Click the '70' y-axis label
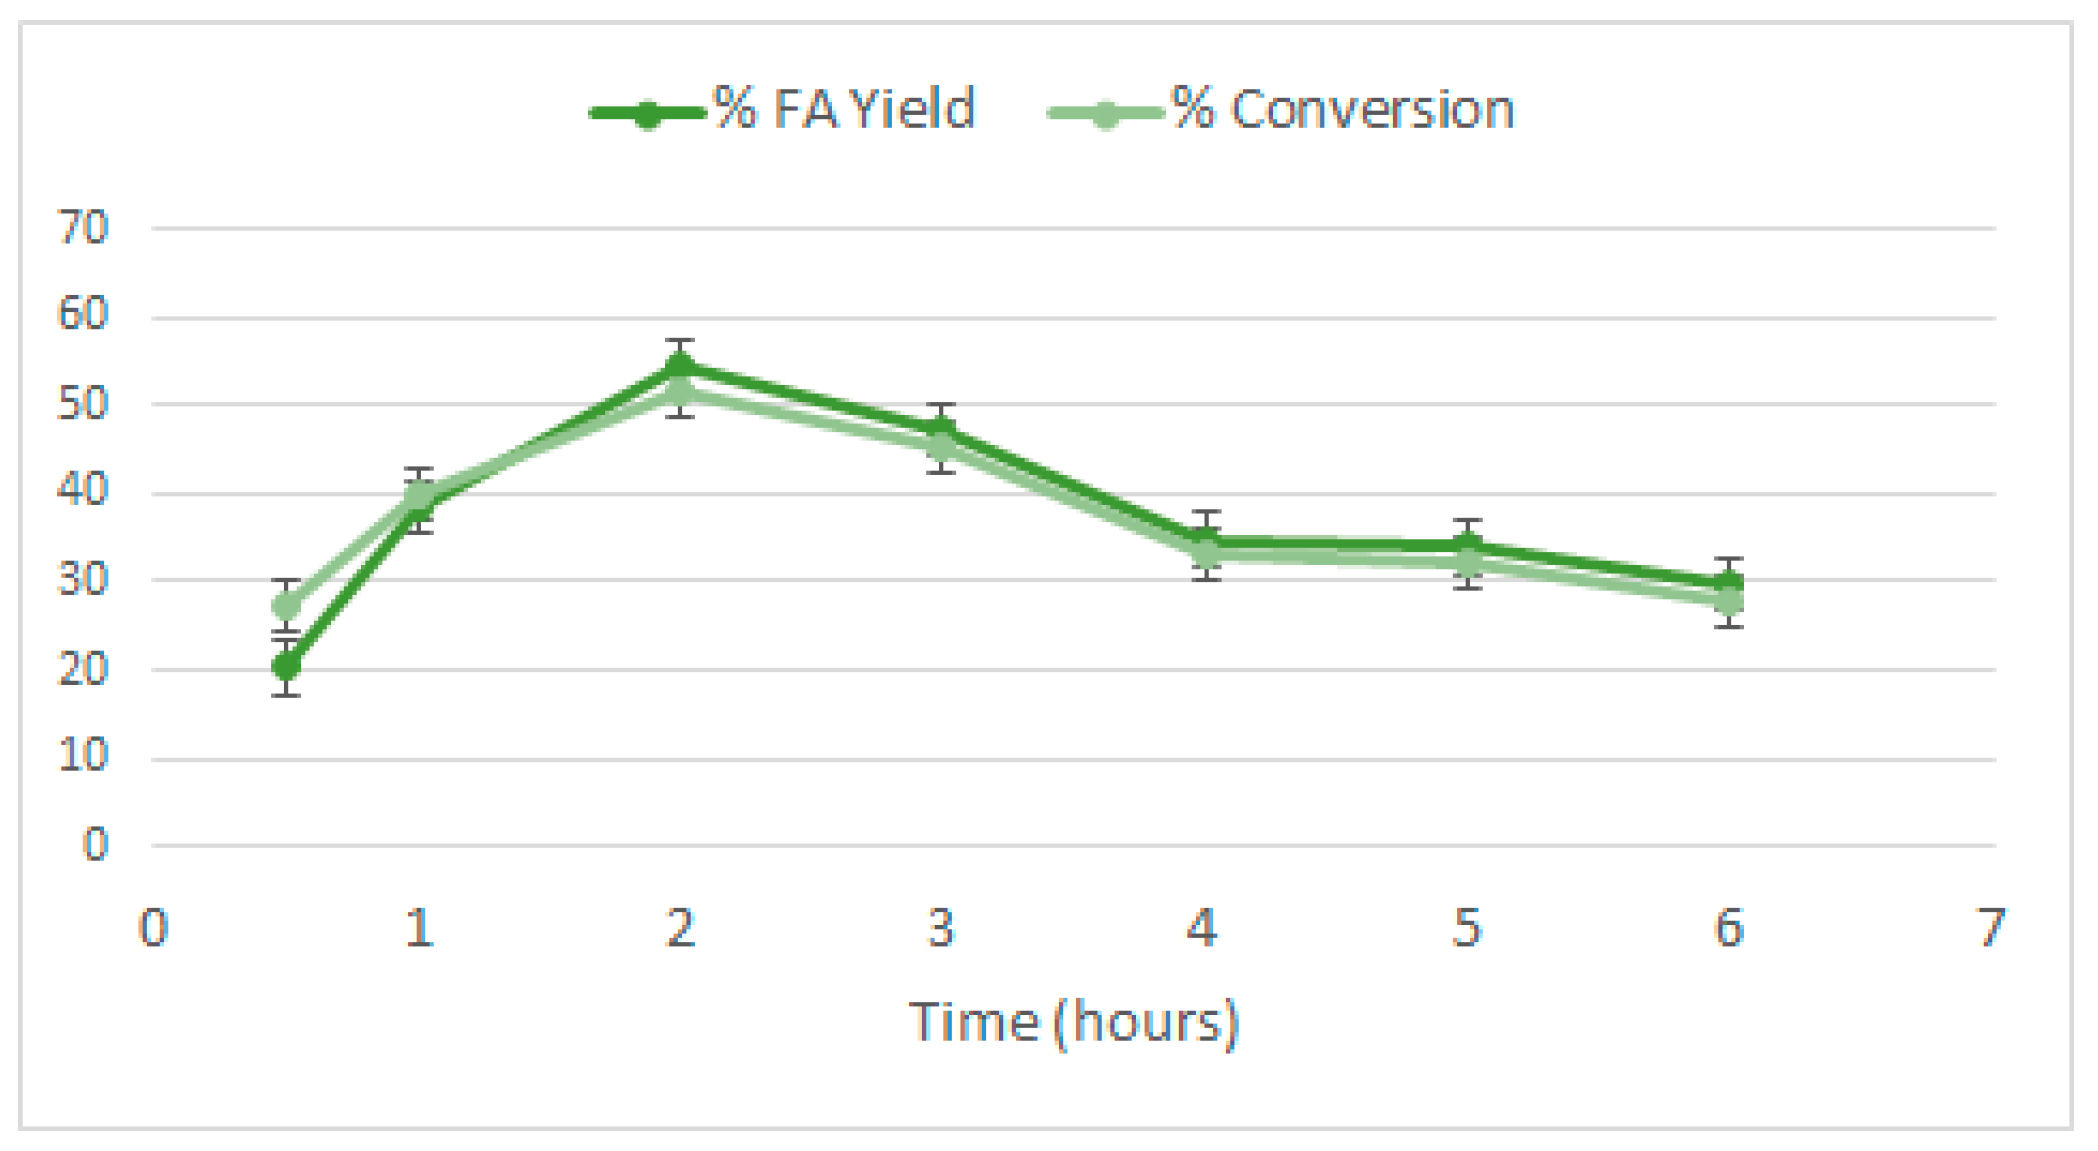The image size is (2098, 1151). click(83, 228)
